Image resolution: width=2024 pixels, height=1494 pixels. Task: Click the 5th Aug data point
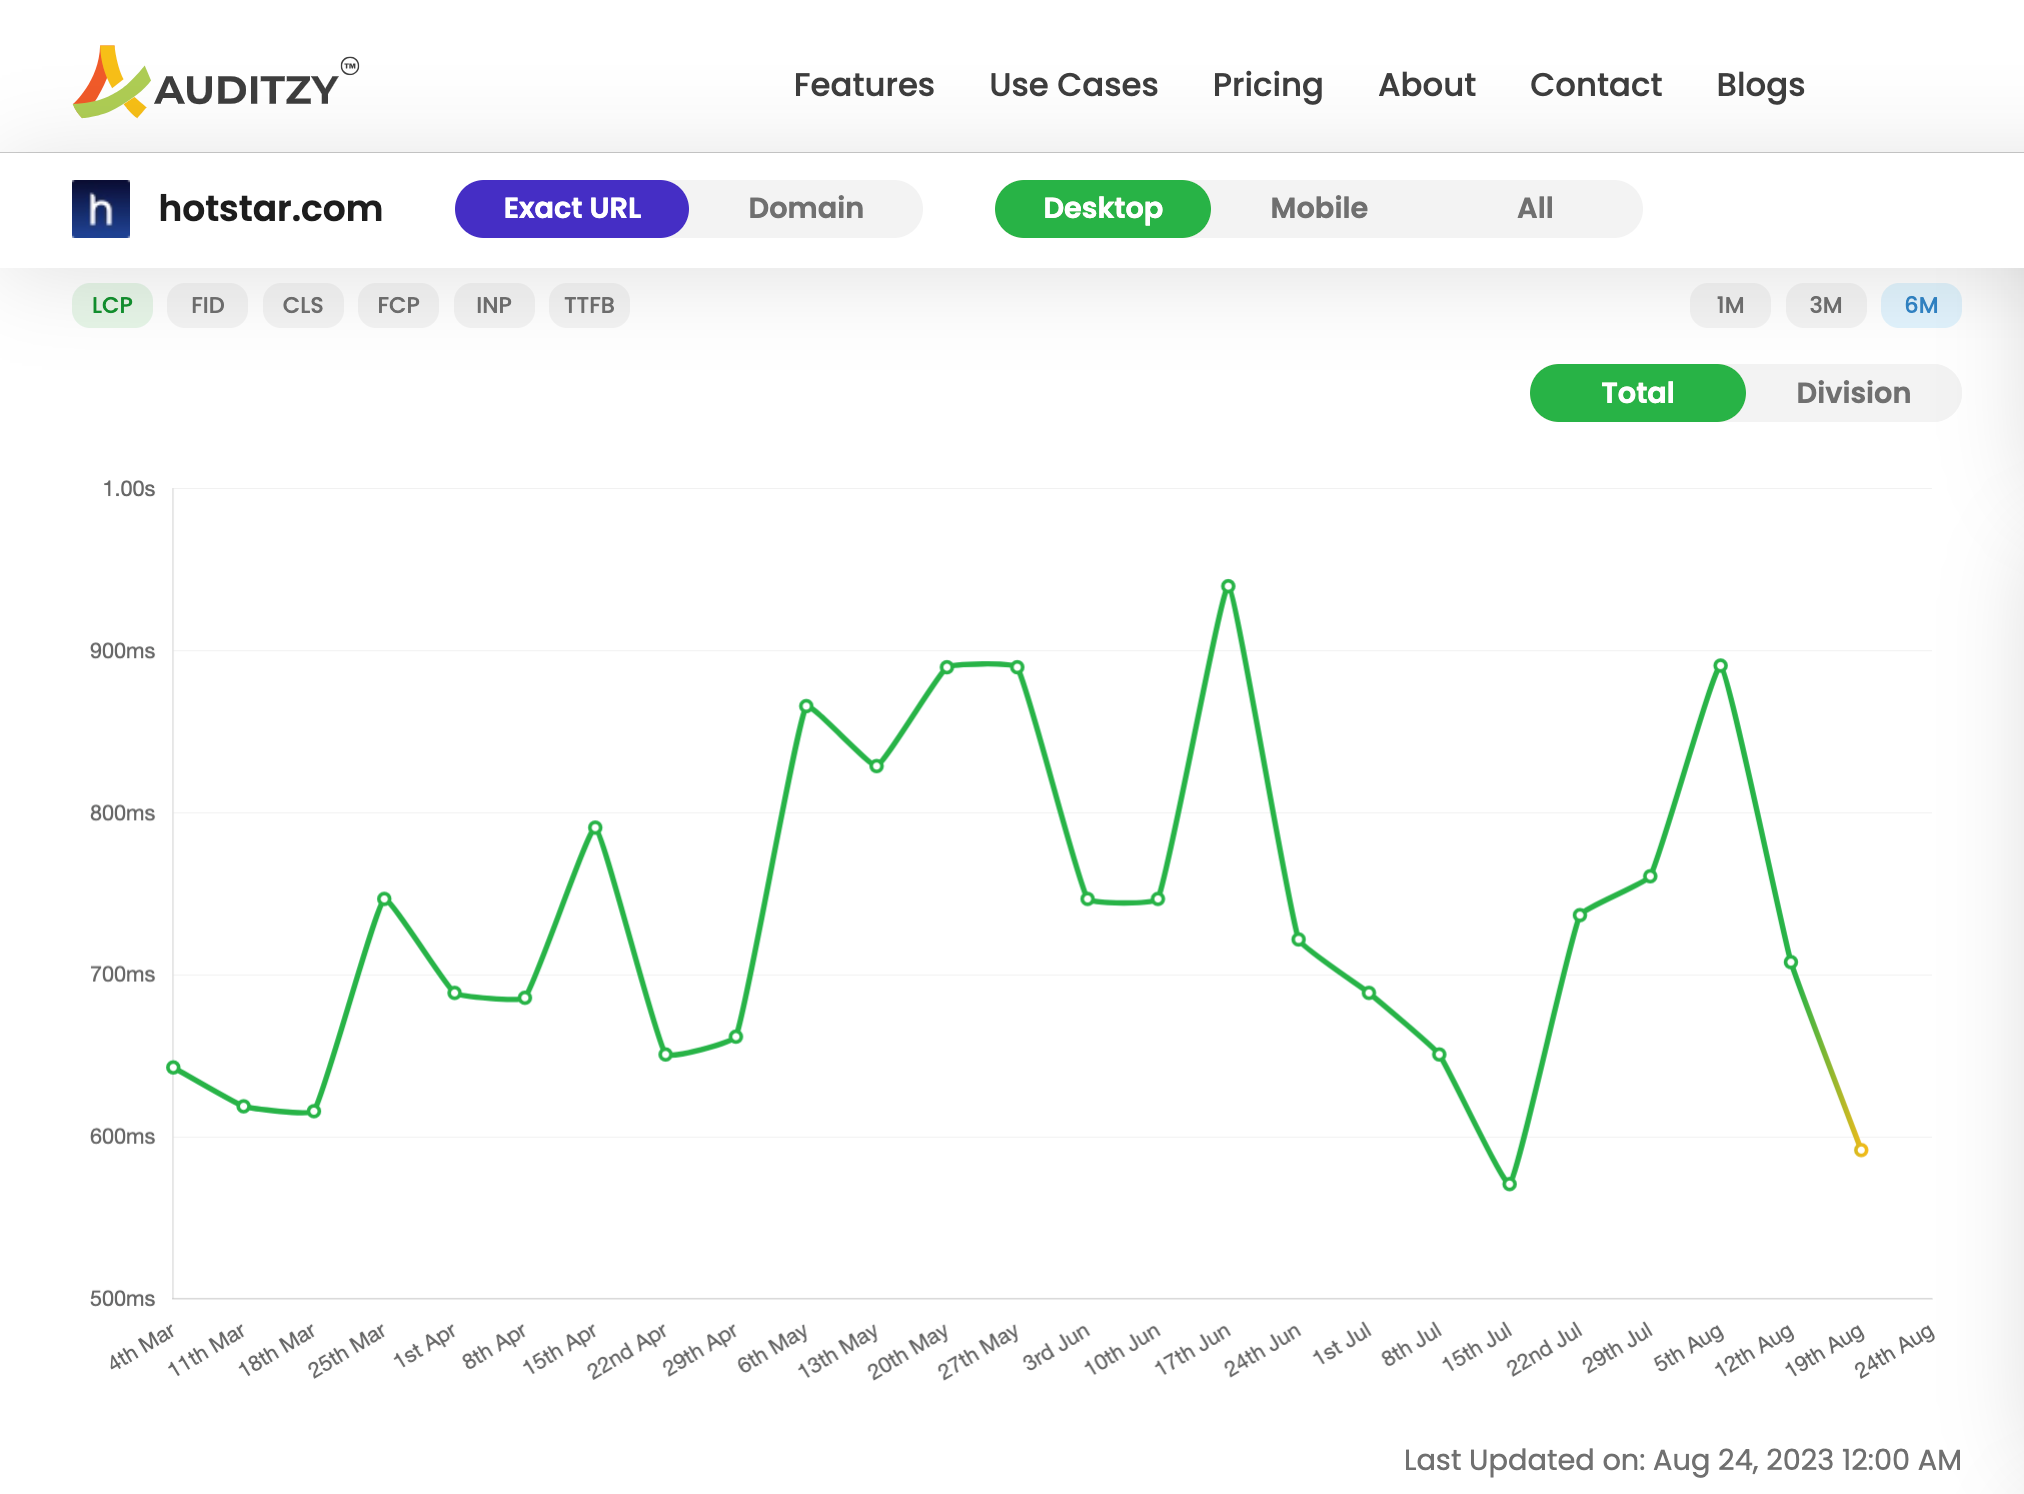(x=1720, y=666)
